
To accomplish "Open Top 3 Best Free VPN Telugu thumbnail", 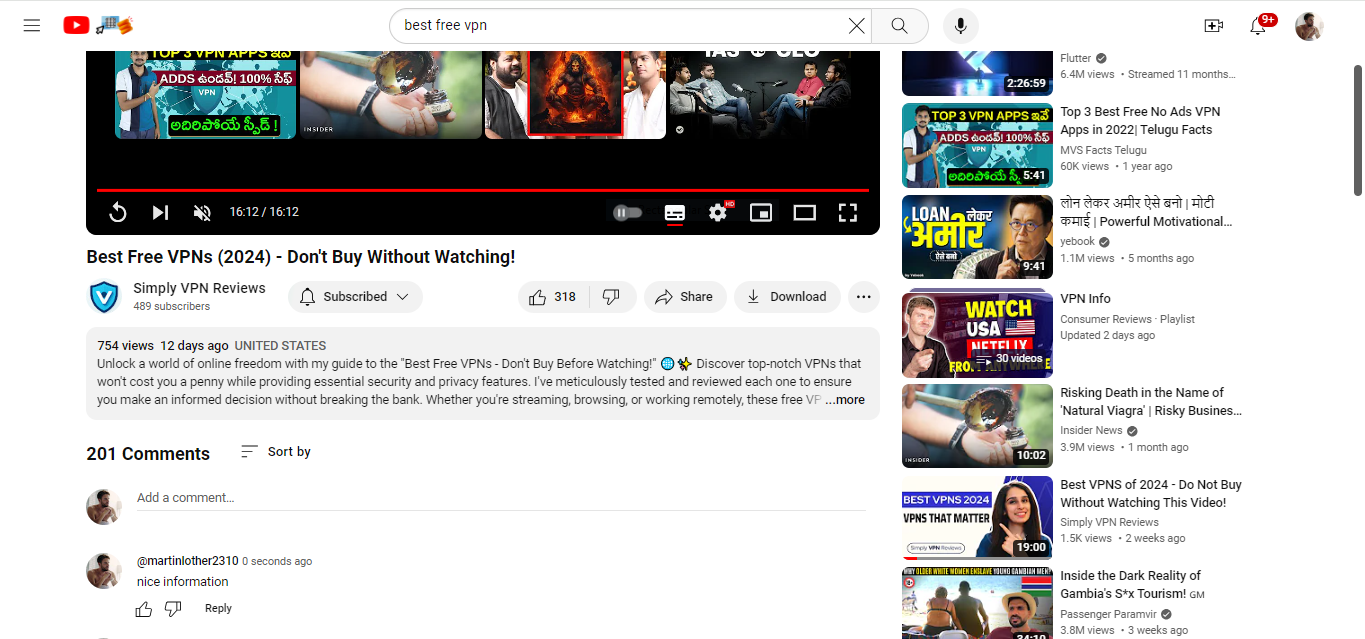I will click(977, 145).
